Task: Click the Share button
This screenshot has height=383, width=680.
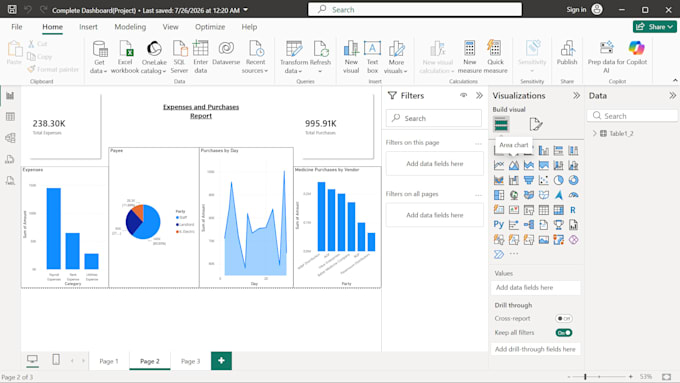Action: [x=654, y=27]
